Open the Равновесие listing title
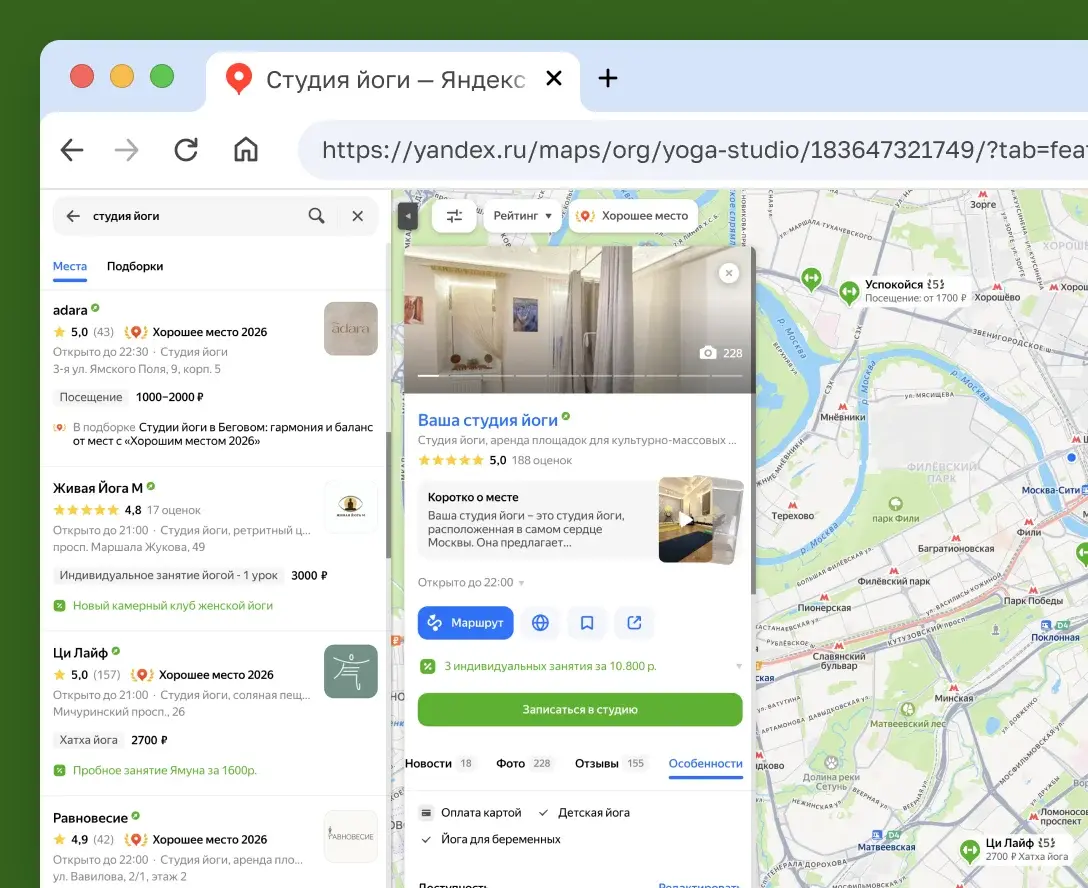1088x888 pixels. [x=90, y=818]
